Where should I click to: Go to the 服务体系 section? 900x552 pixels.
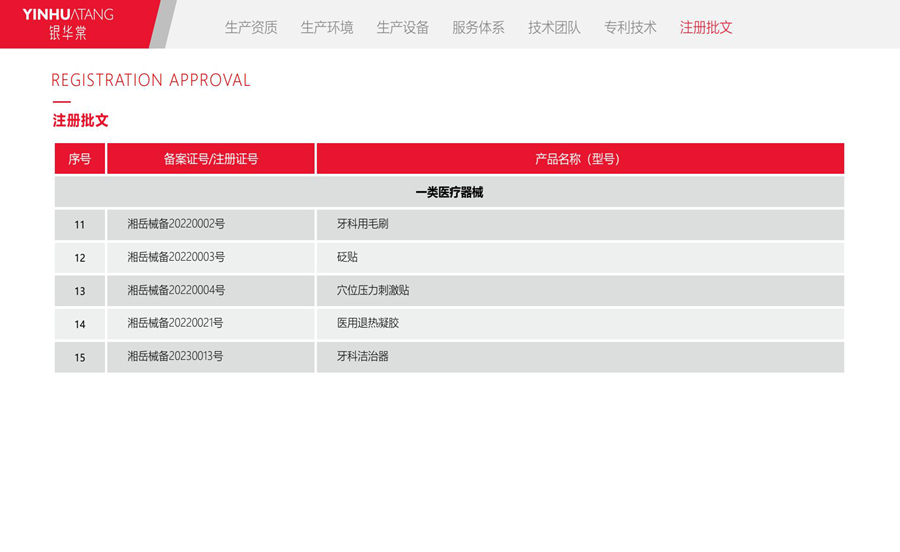[478, 27]
